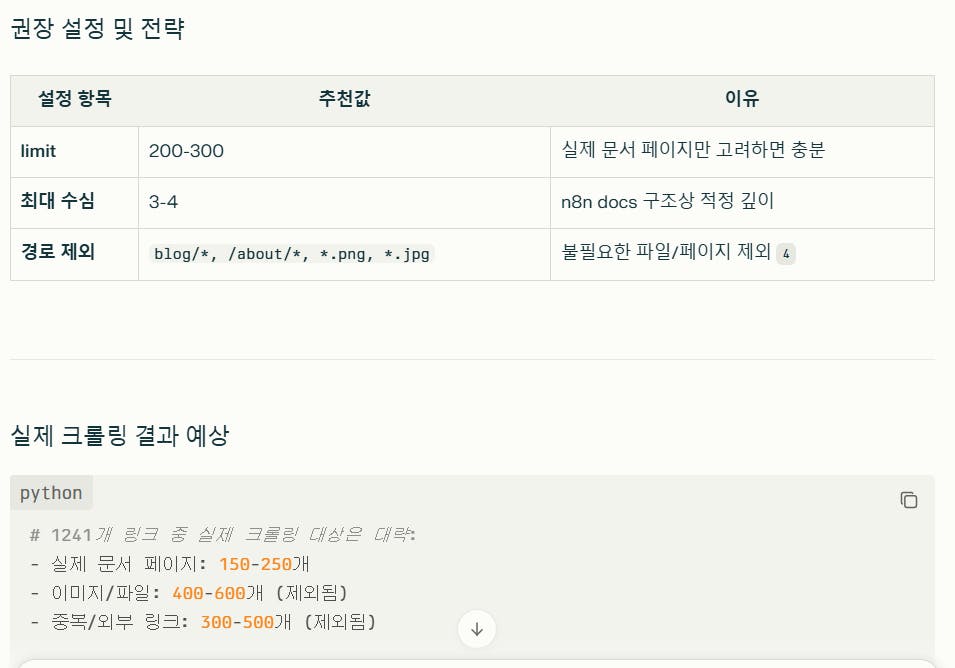Click the 설정 항목 column header

click(73, 100)
